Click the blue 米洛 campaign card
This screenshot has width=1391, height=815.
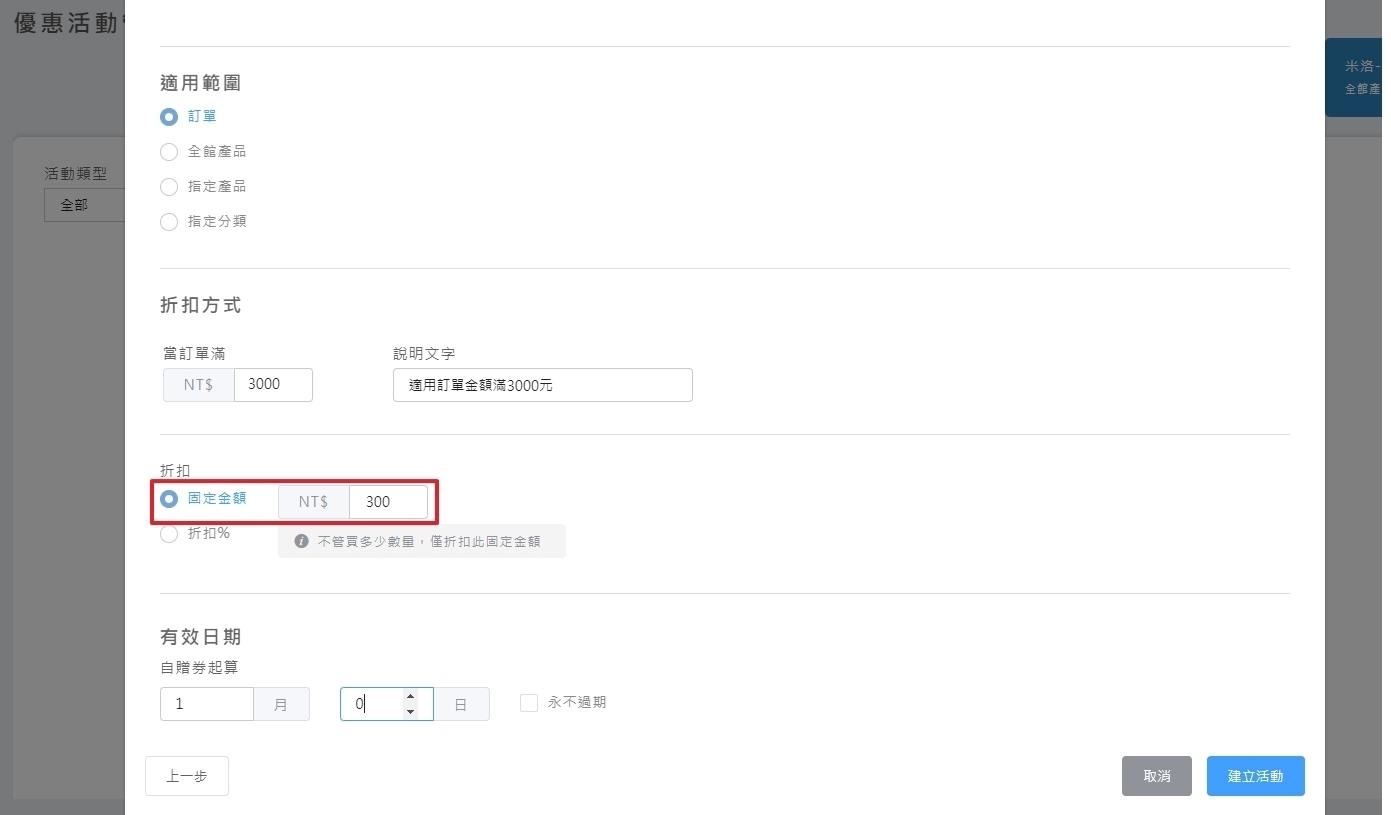pyautogui.click(x=1357, y=78)
